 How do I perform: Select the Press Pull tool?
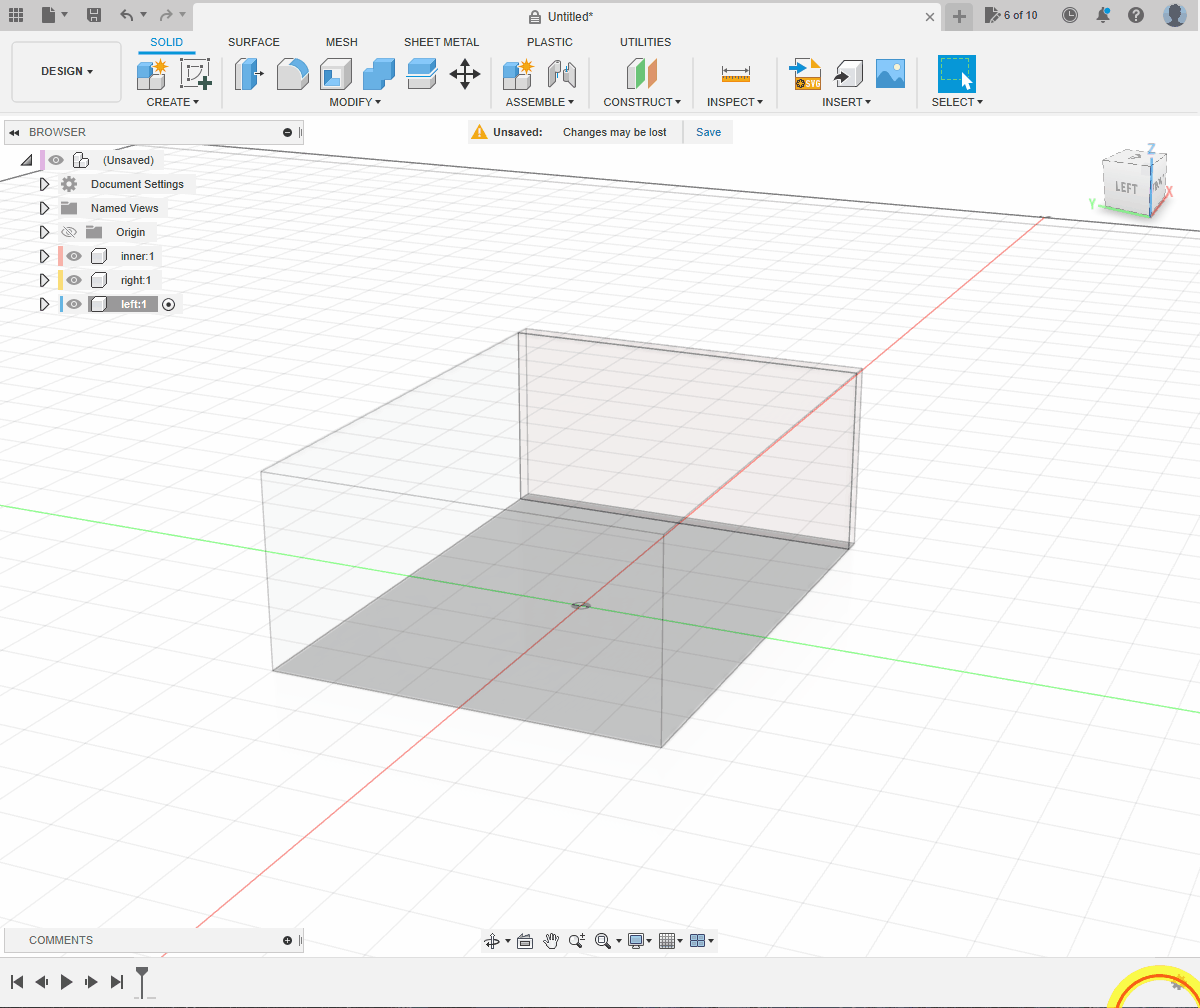249,74
